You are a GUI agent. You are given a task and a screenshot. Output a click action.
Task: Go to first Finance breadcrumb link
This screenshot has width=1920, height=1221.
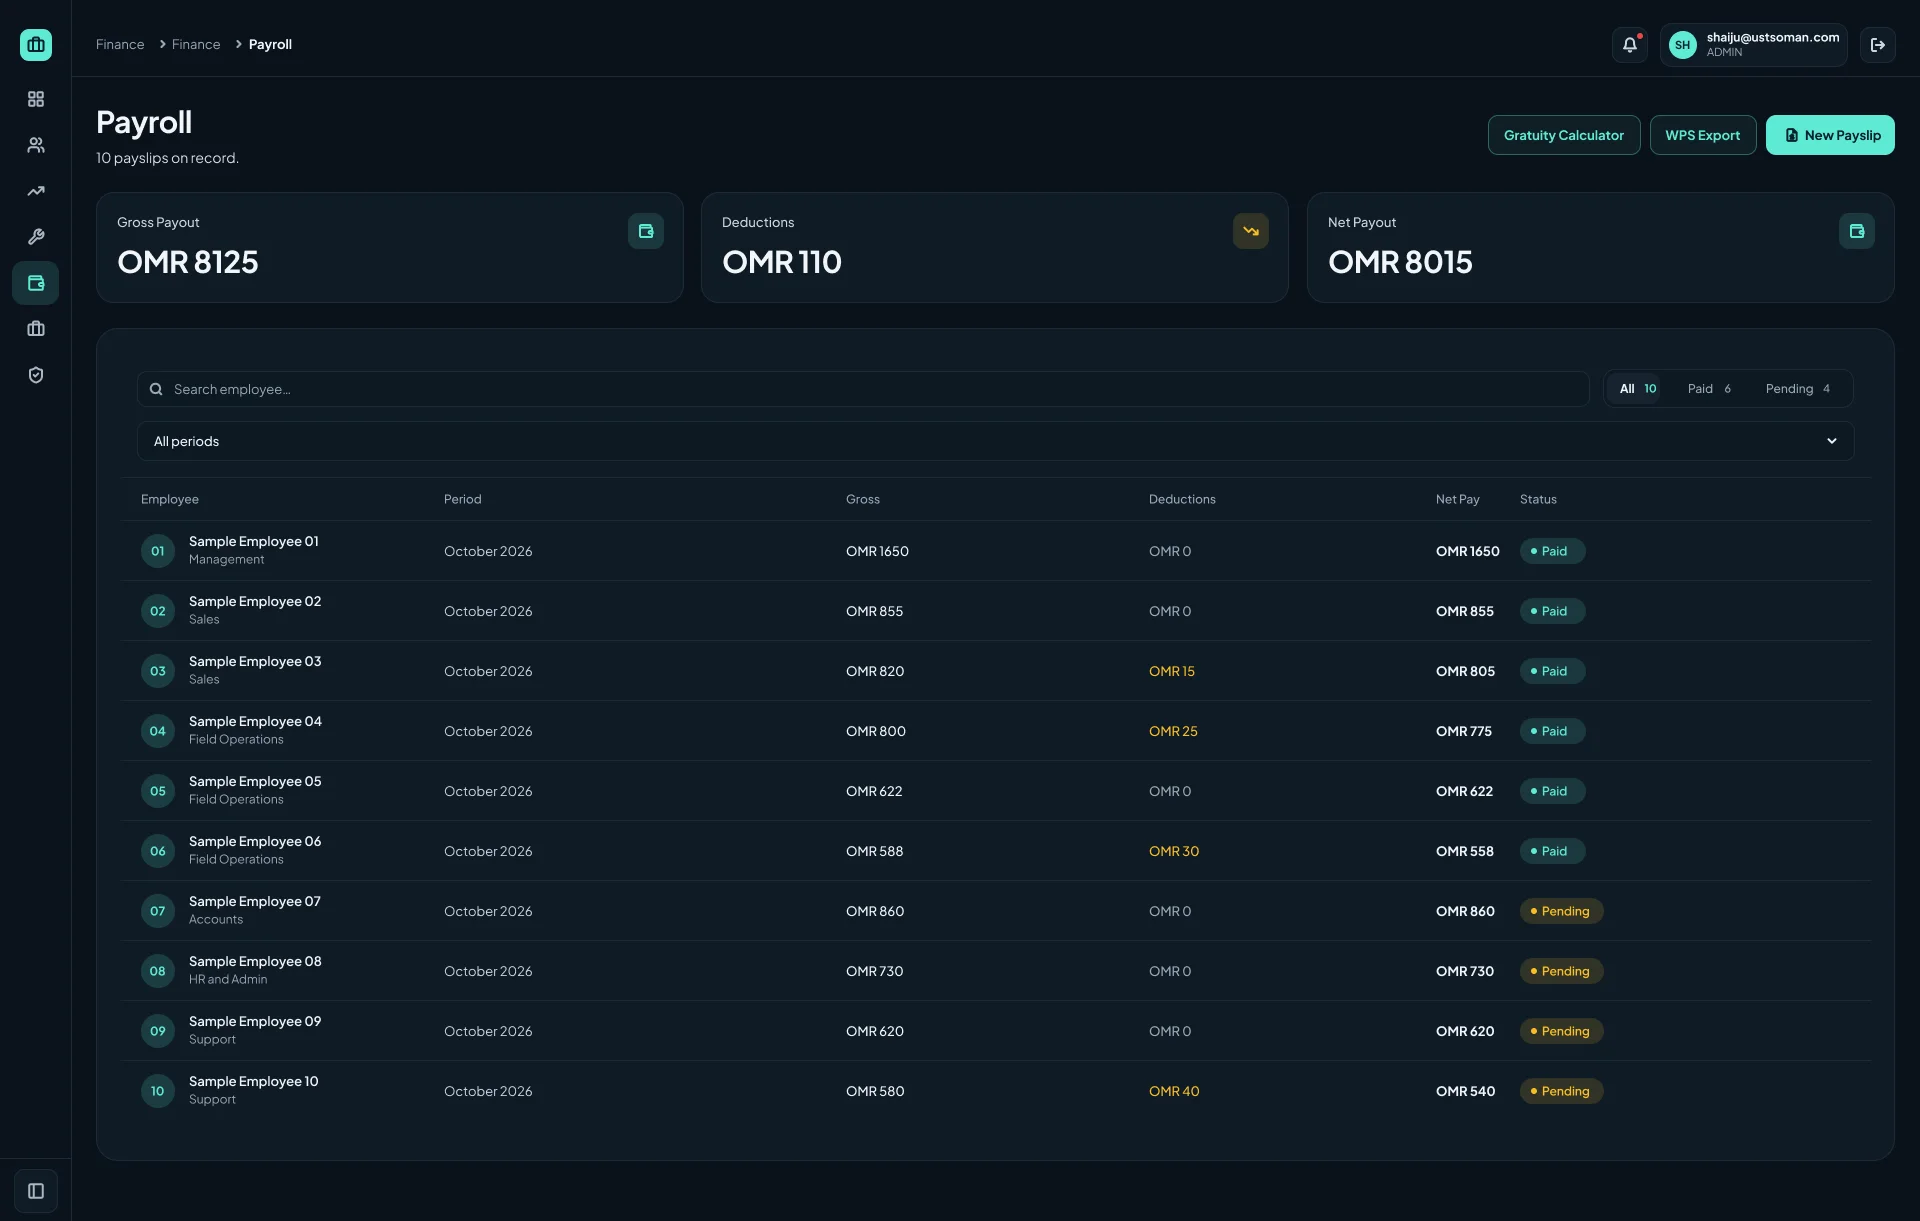120,44
